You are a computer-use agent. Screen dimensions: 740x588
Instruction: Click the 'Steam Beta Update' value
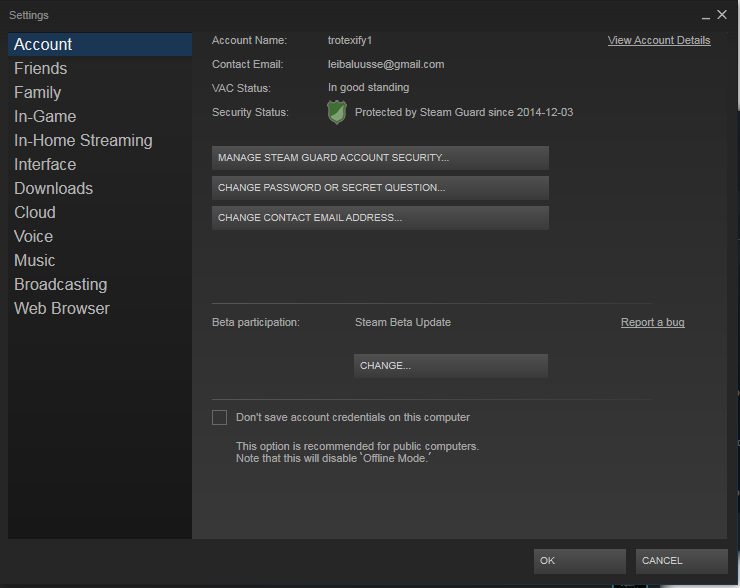[x=403, y=322]
